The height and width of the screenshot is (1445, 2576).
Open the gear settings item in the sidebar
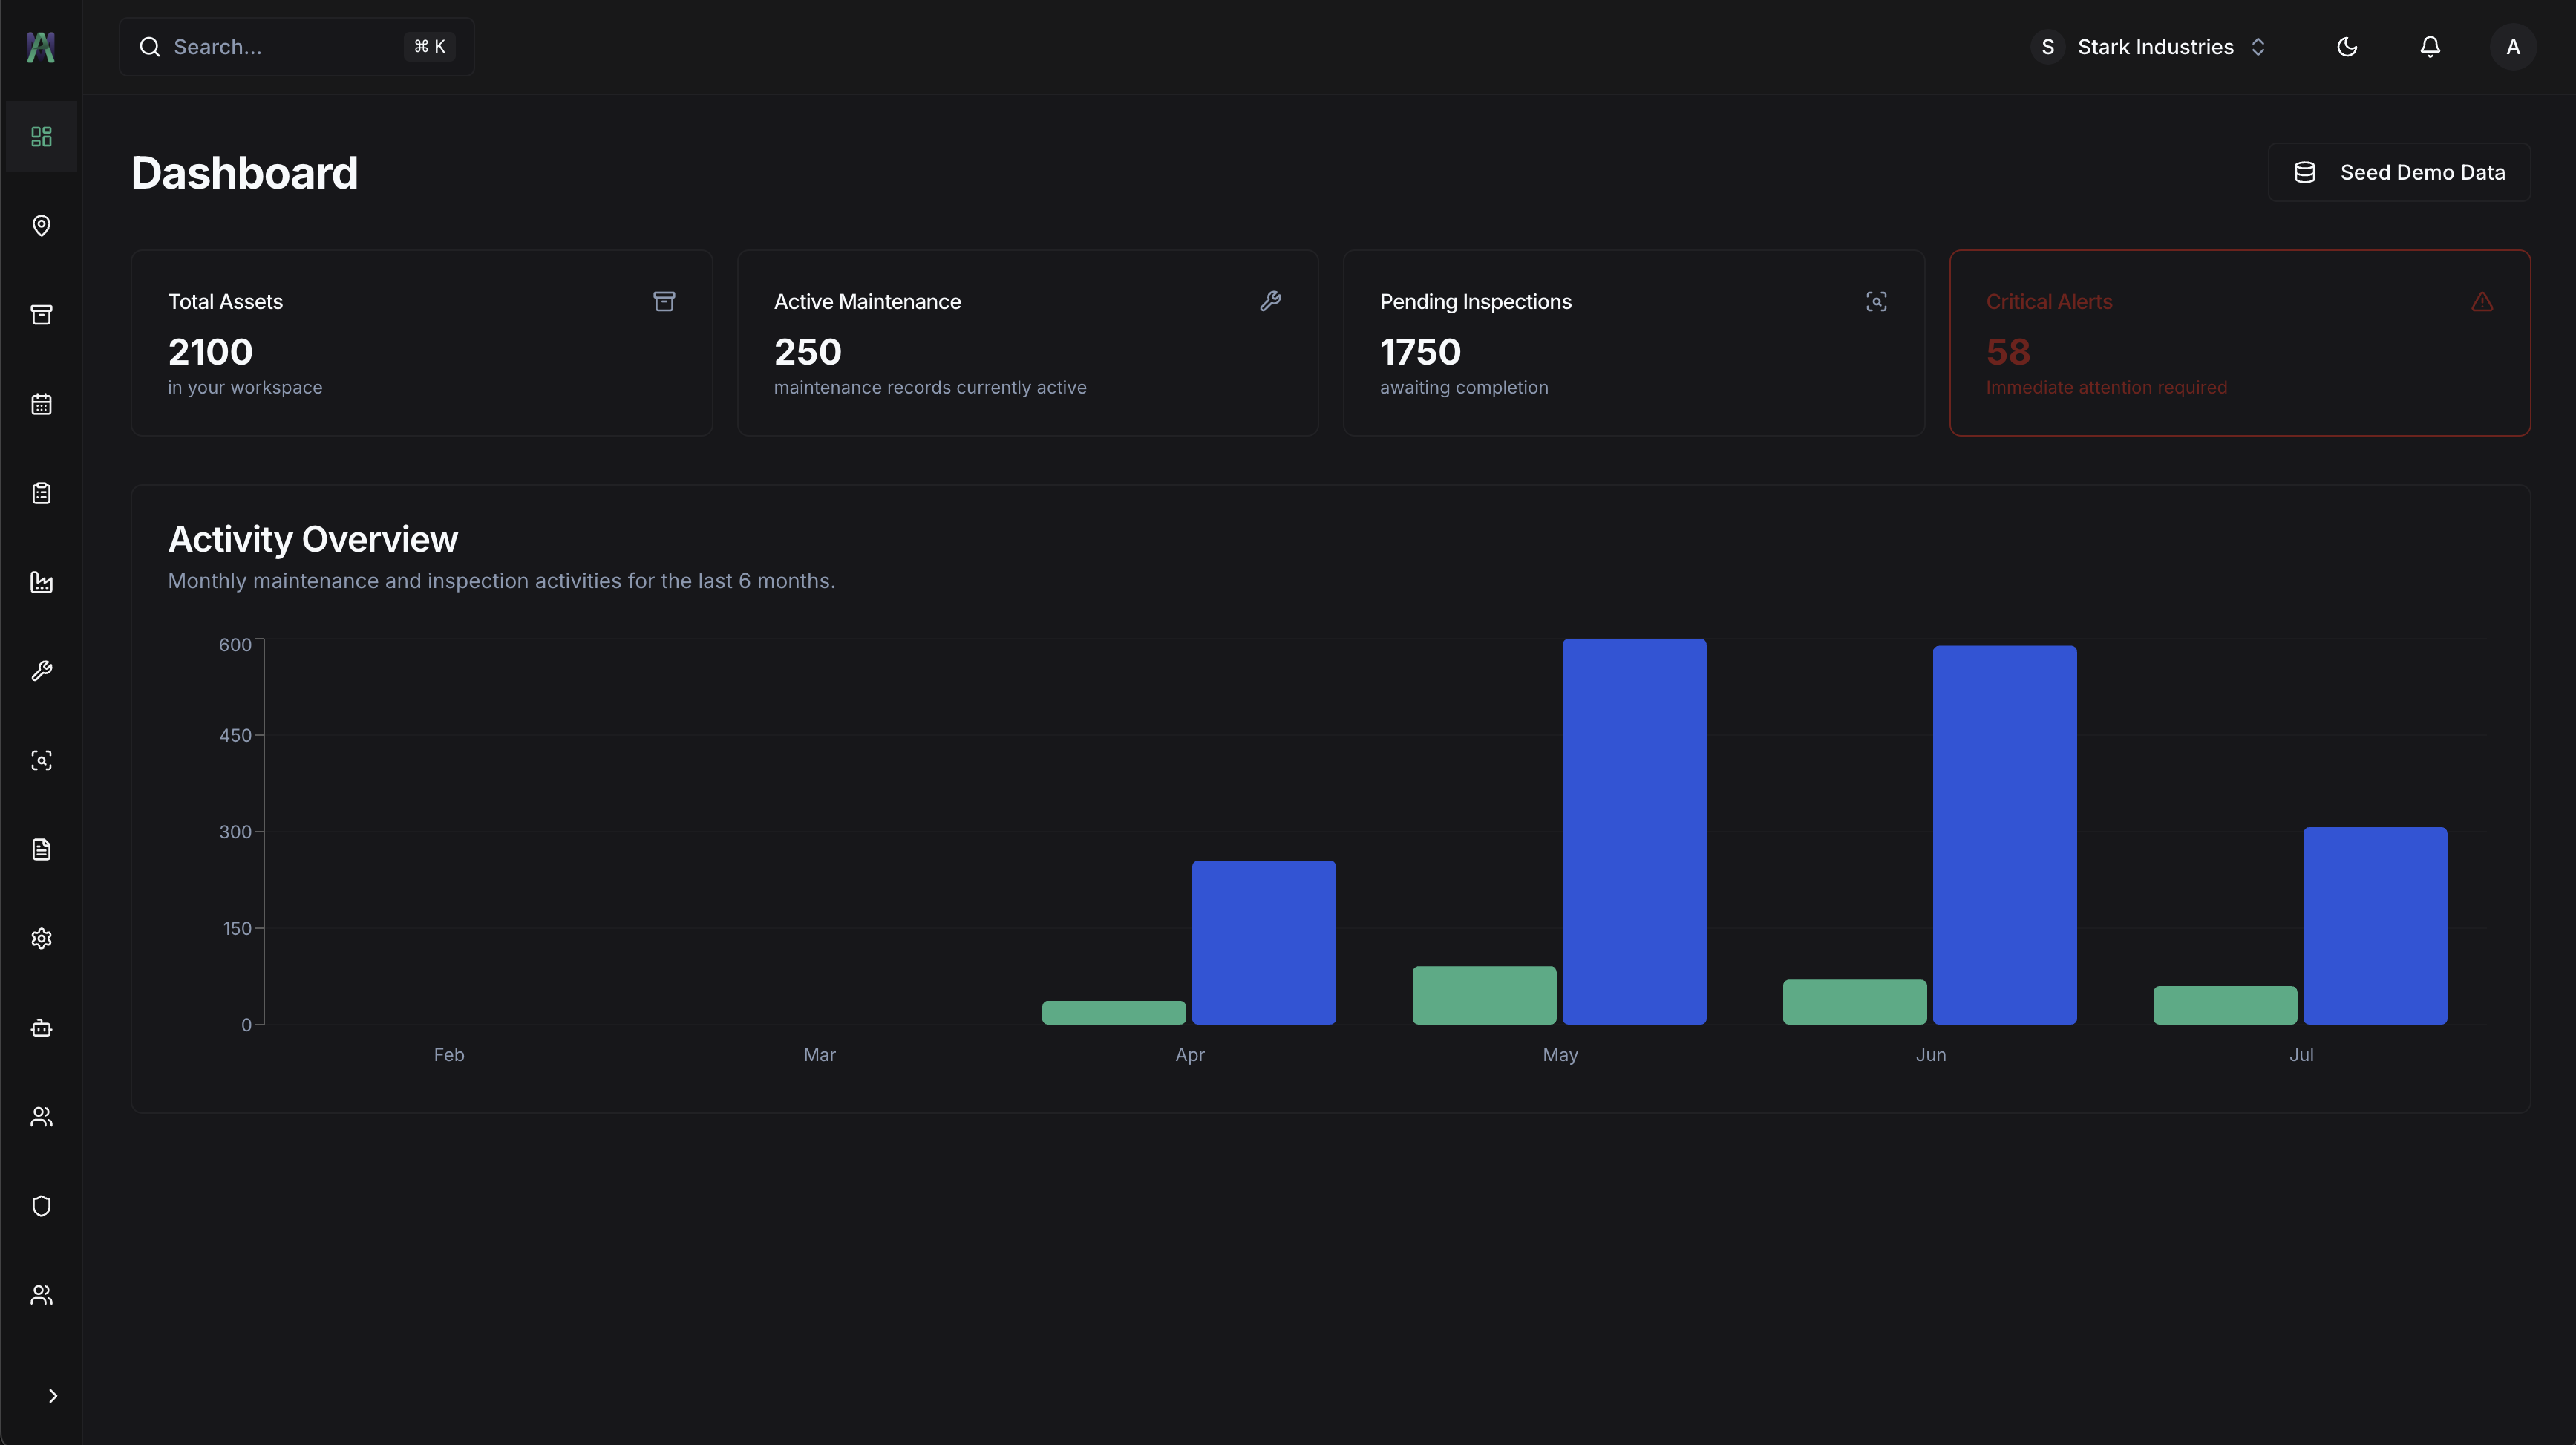(x=41, y=938)
